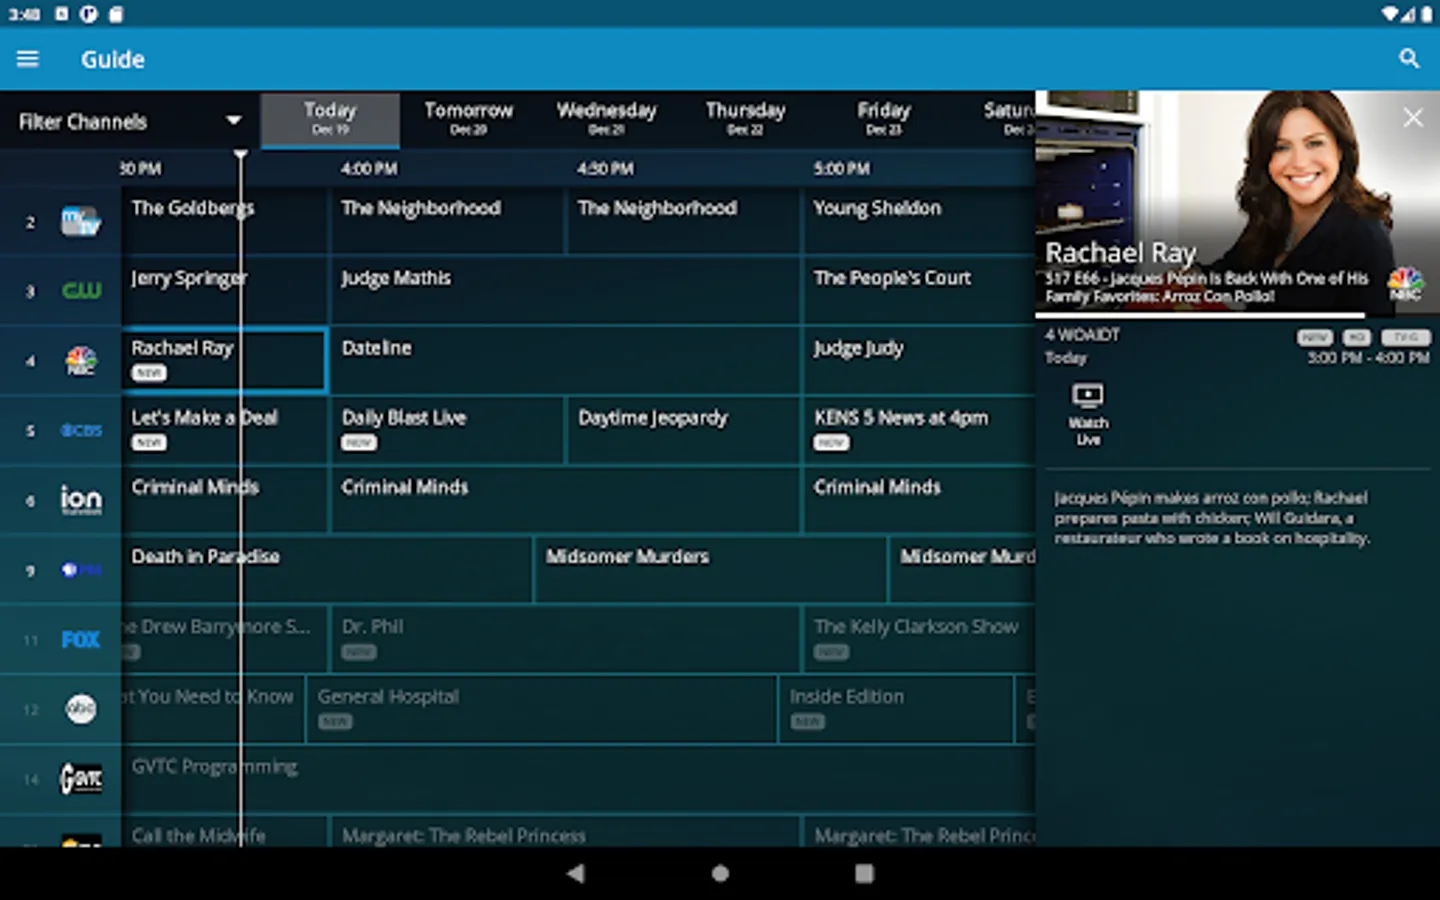Viewport: 1440px width, 900px height.
Task: Select Let's Make a Deal program
Action: tap(224, 430)
